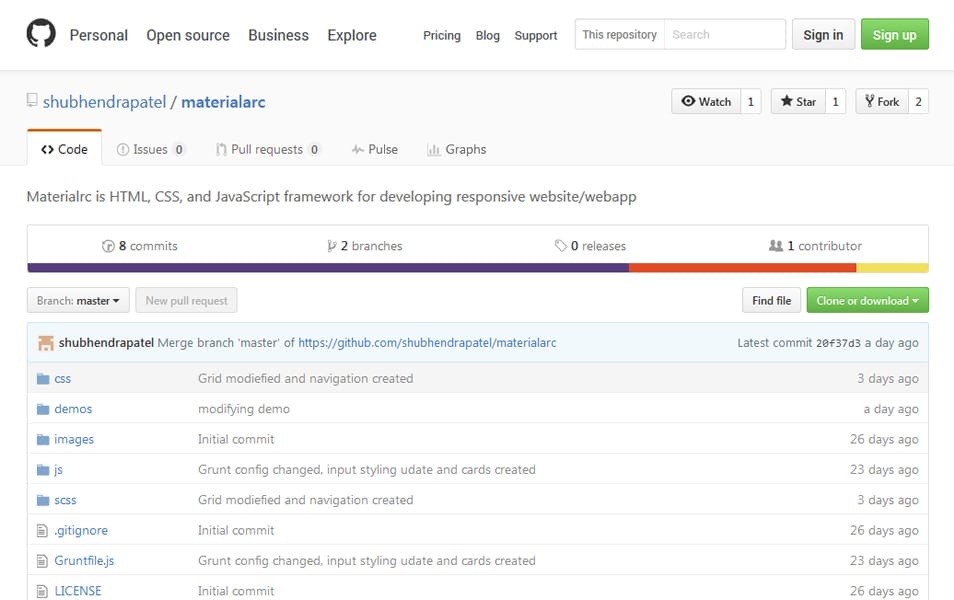This screenshot has height=600, width=954.
Task: Open the Watch count of 1
Action: [x=751, y=102]
